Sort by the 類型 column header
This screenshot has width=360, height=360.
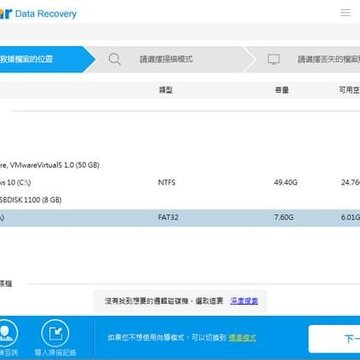(165, 90)
